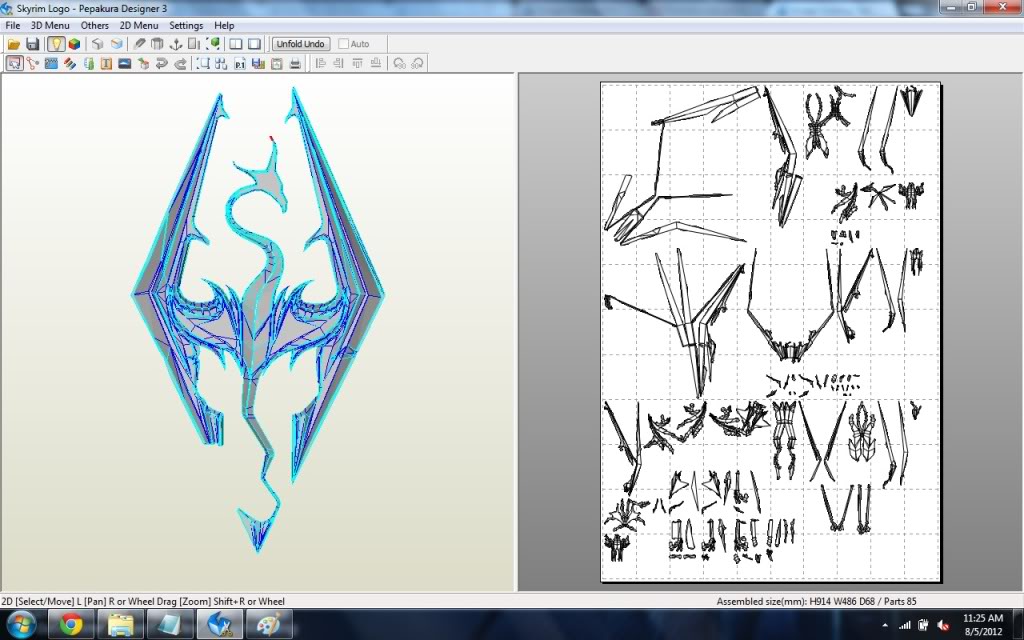Redo the action with right arrow icon
This screenshot has width=1024, height=640.
180,63
